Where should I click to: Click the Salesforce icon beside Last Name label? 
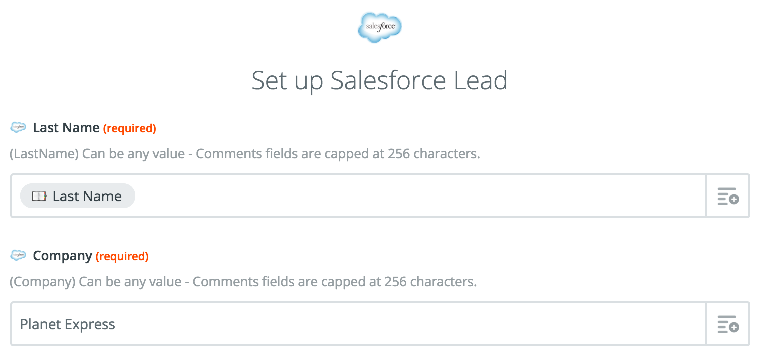pos(18,127)
